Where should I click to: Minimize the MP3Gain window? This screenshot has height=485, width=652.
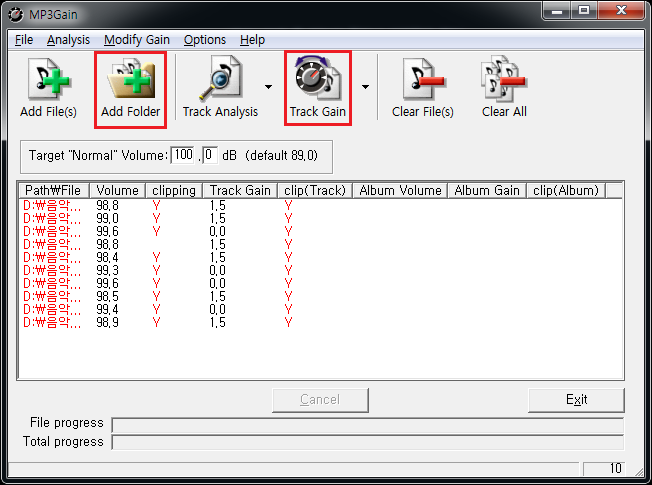click(x=557, y=10)
